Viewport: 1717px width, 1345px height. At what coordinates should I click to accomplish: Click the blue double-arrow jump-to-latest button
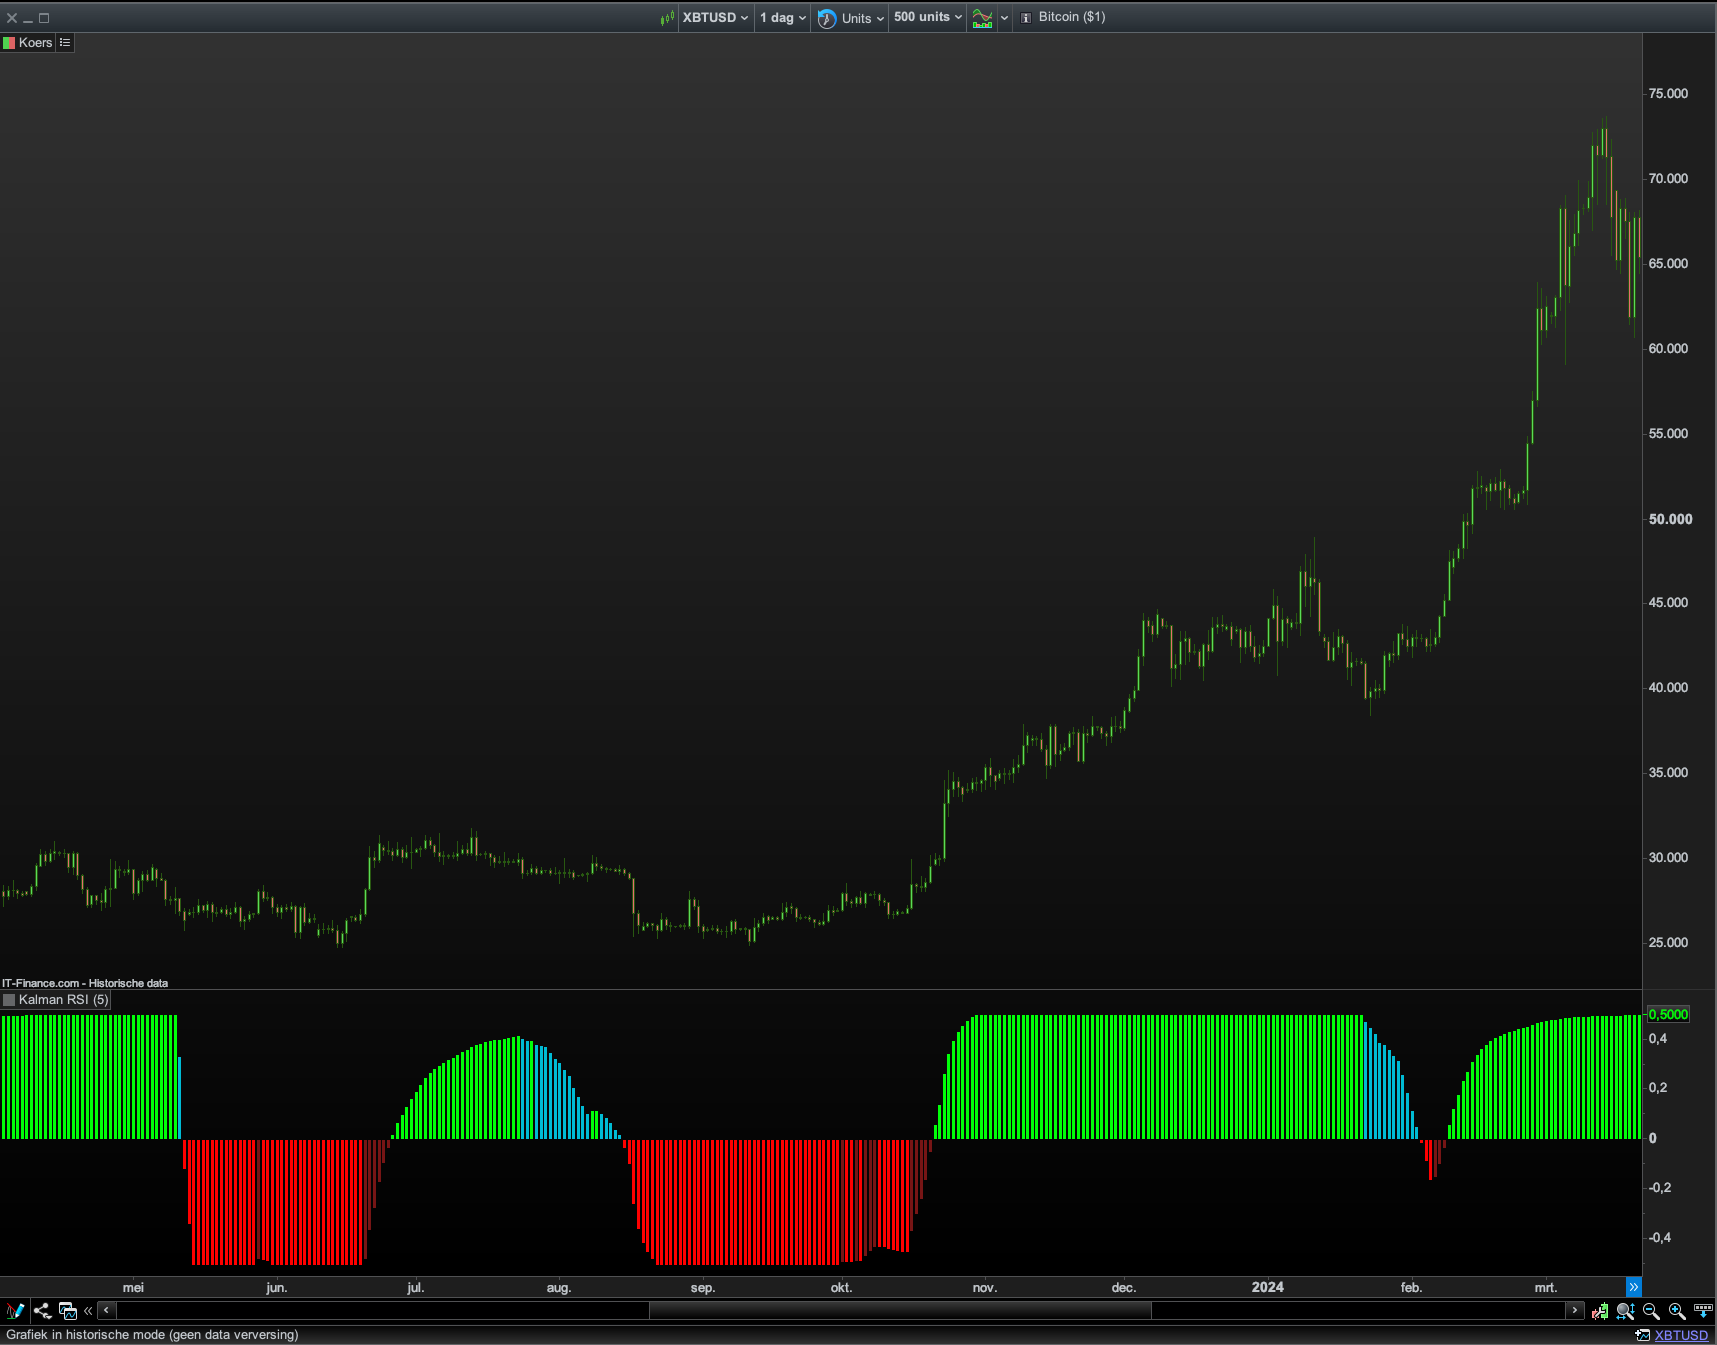[1633, 1287]
